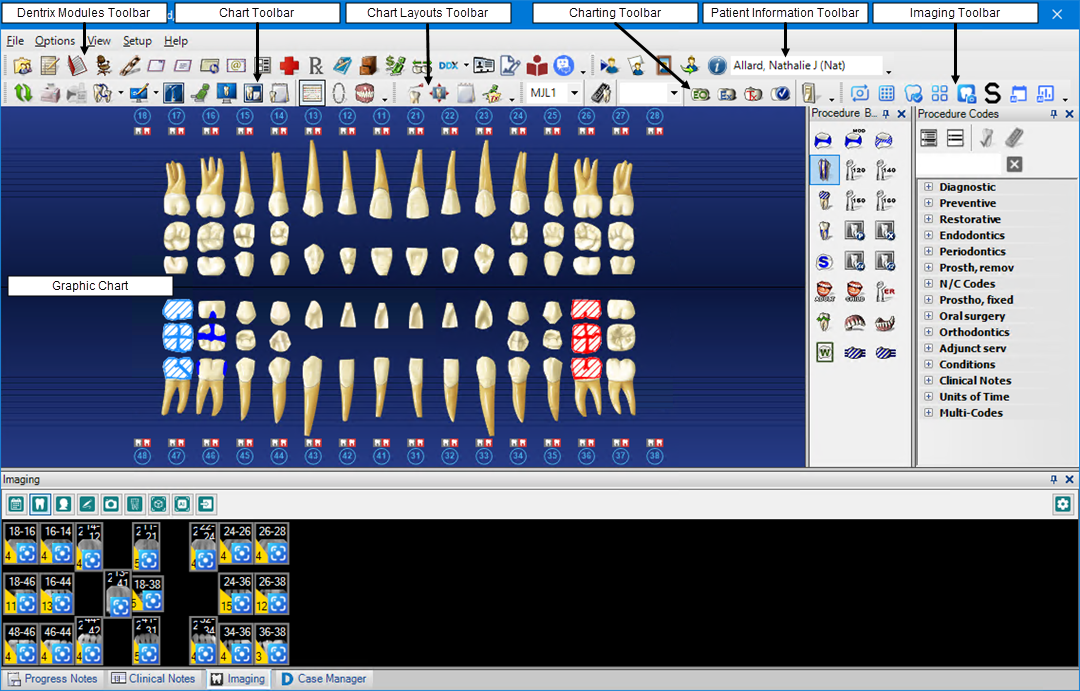Toggle the pin on Imaging panel
This screenshot has height=691, width=1080.
coord(1053,479)
